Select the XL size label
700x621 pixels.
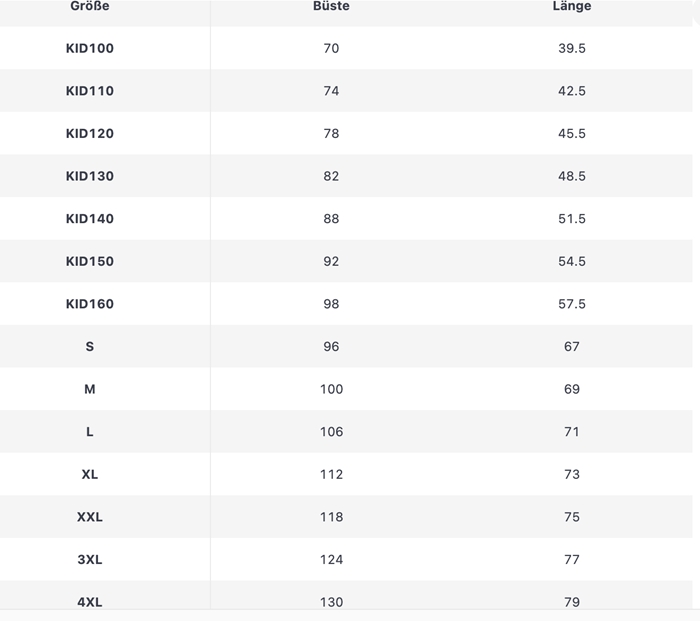(90, 475)
